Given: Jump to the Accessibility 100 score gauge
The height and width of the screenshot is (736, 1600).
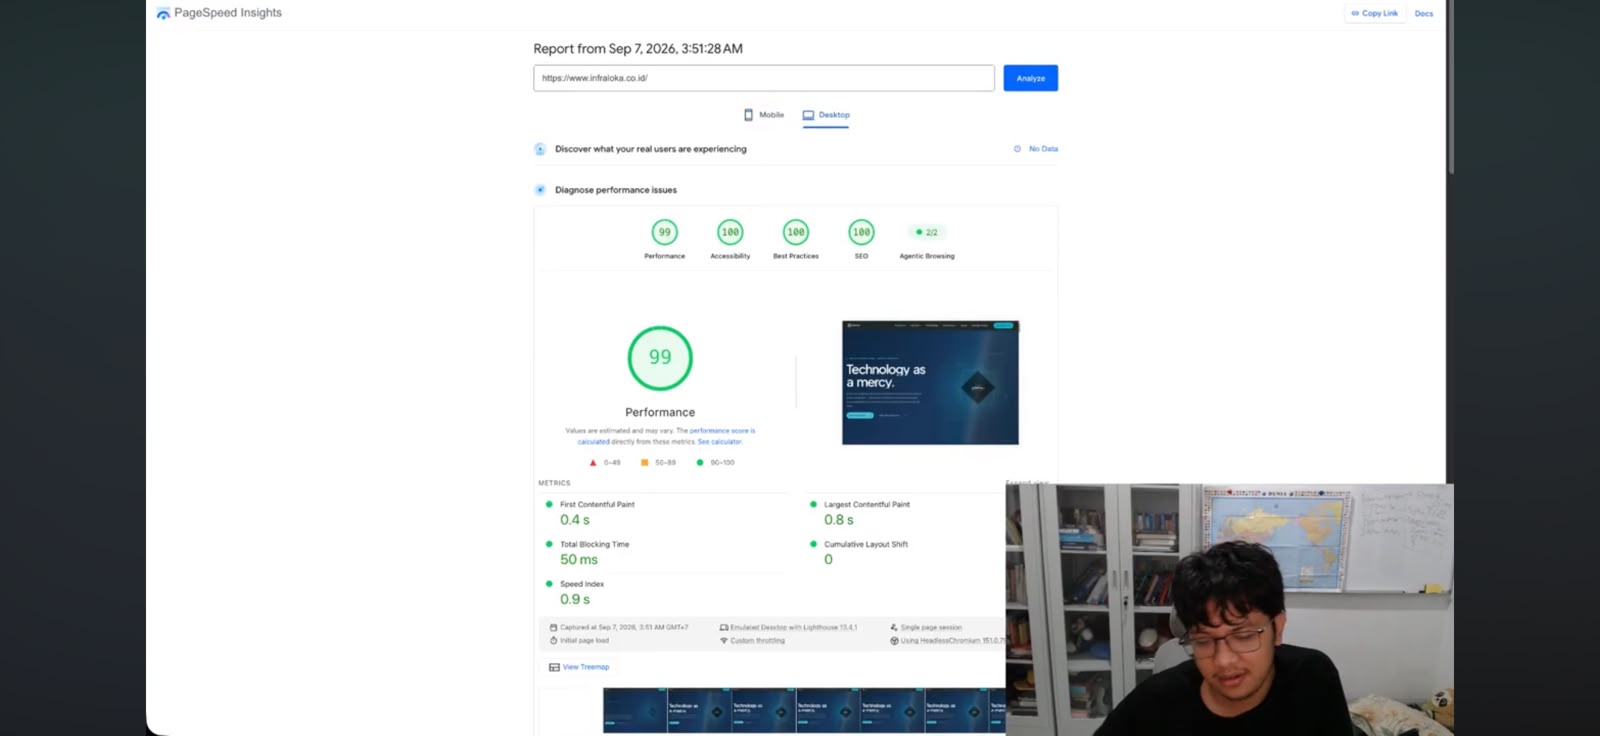Looking at the screenshot, I should click(730, 232).
